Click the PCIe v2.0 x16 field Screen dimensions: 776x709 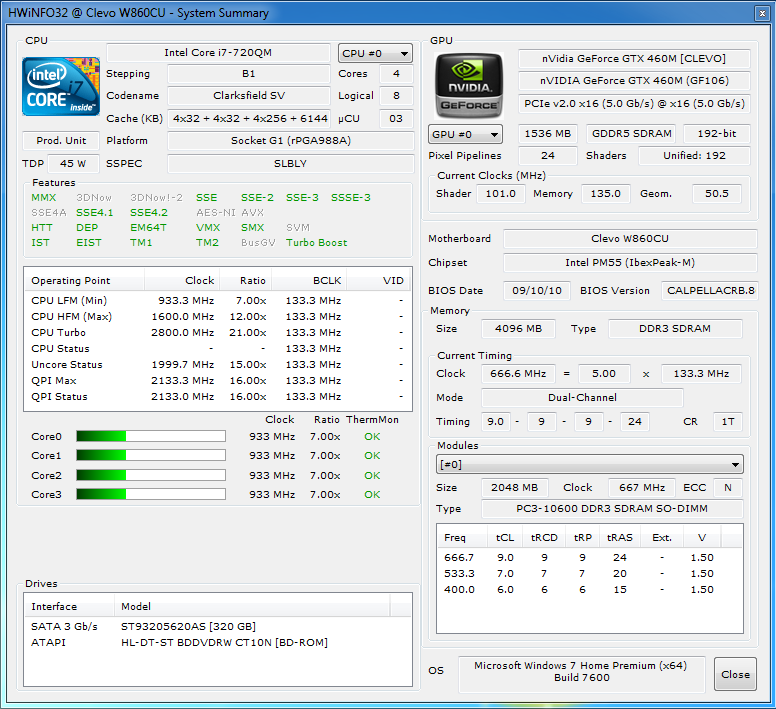pos(634,103)
